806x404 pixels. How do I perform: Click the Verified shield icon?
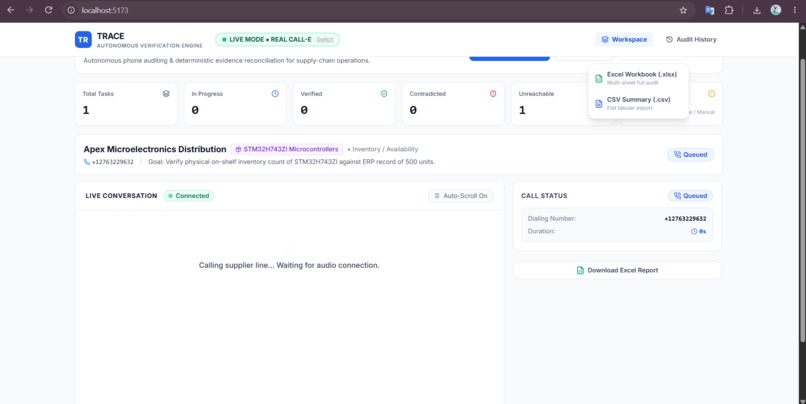coord(384,94)
